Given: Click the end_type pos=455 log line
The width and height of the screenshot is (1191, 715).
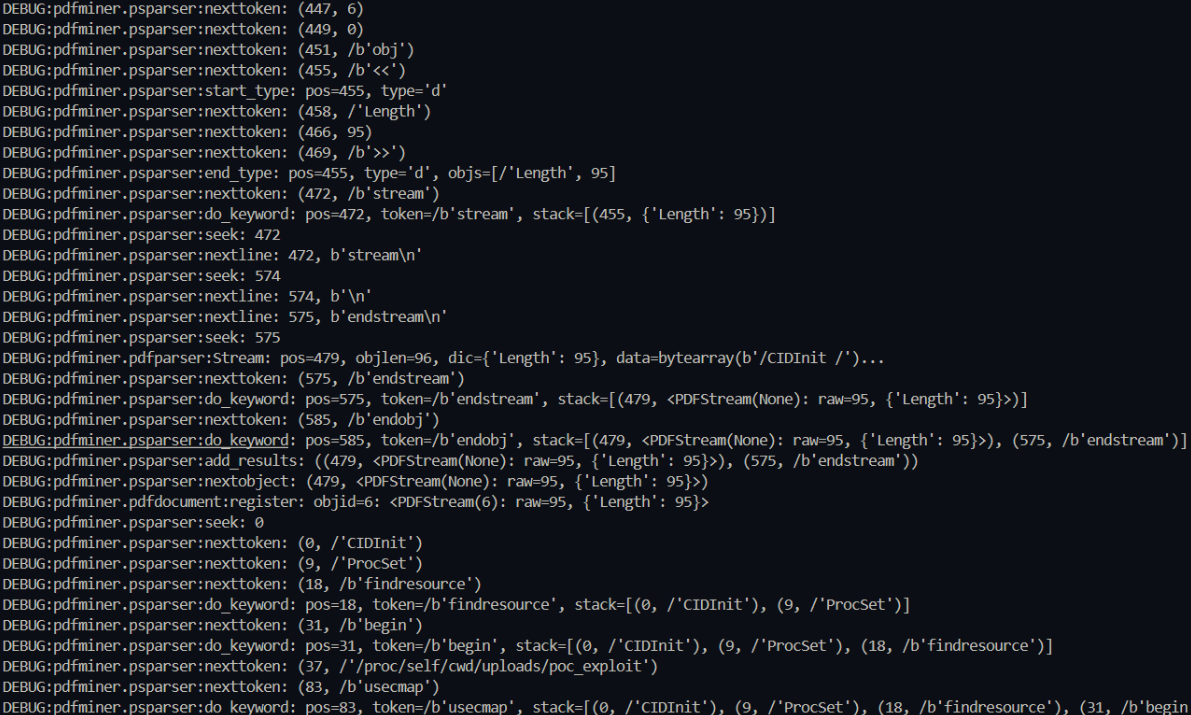Looking at the screenshot, I should 309,175.
